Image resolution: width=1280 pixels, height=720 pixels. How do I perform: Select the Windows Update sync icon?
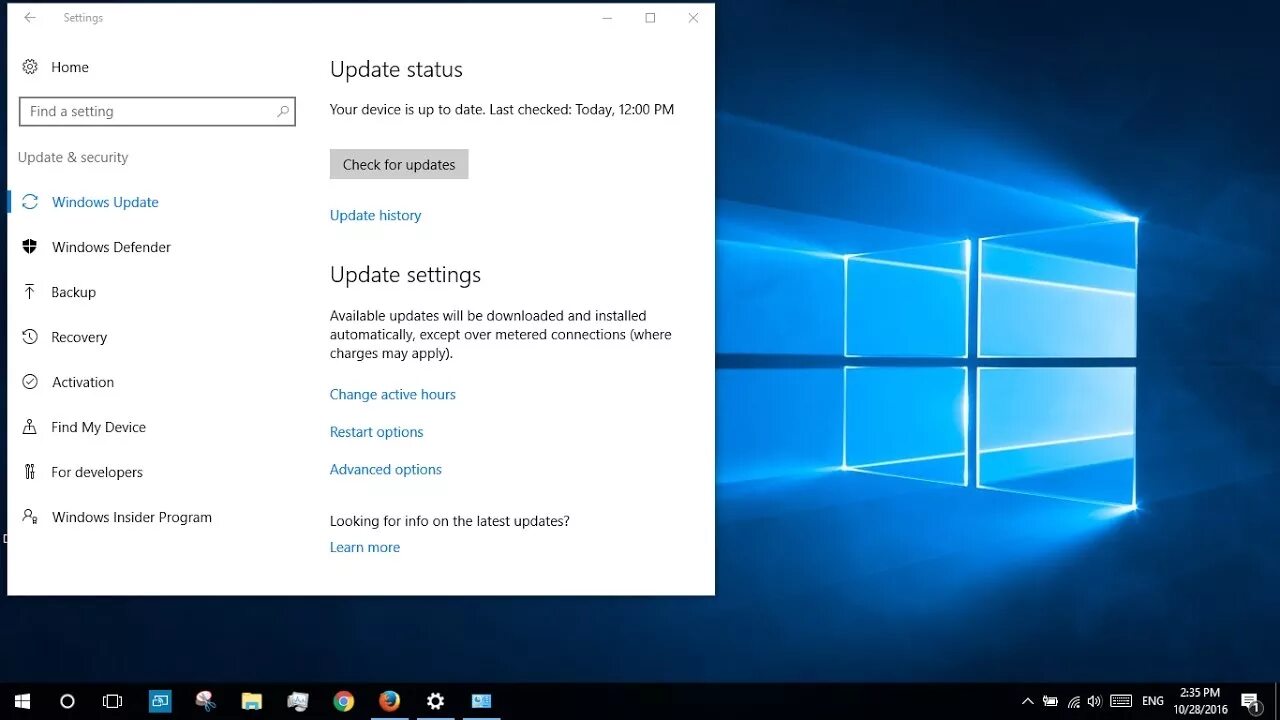click(x=30, y=202)
